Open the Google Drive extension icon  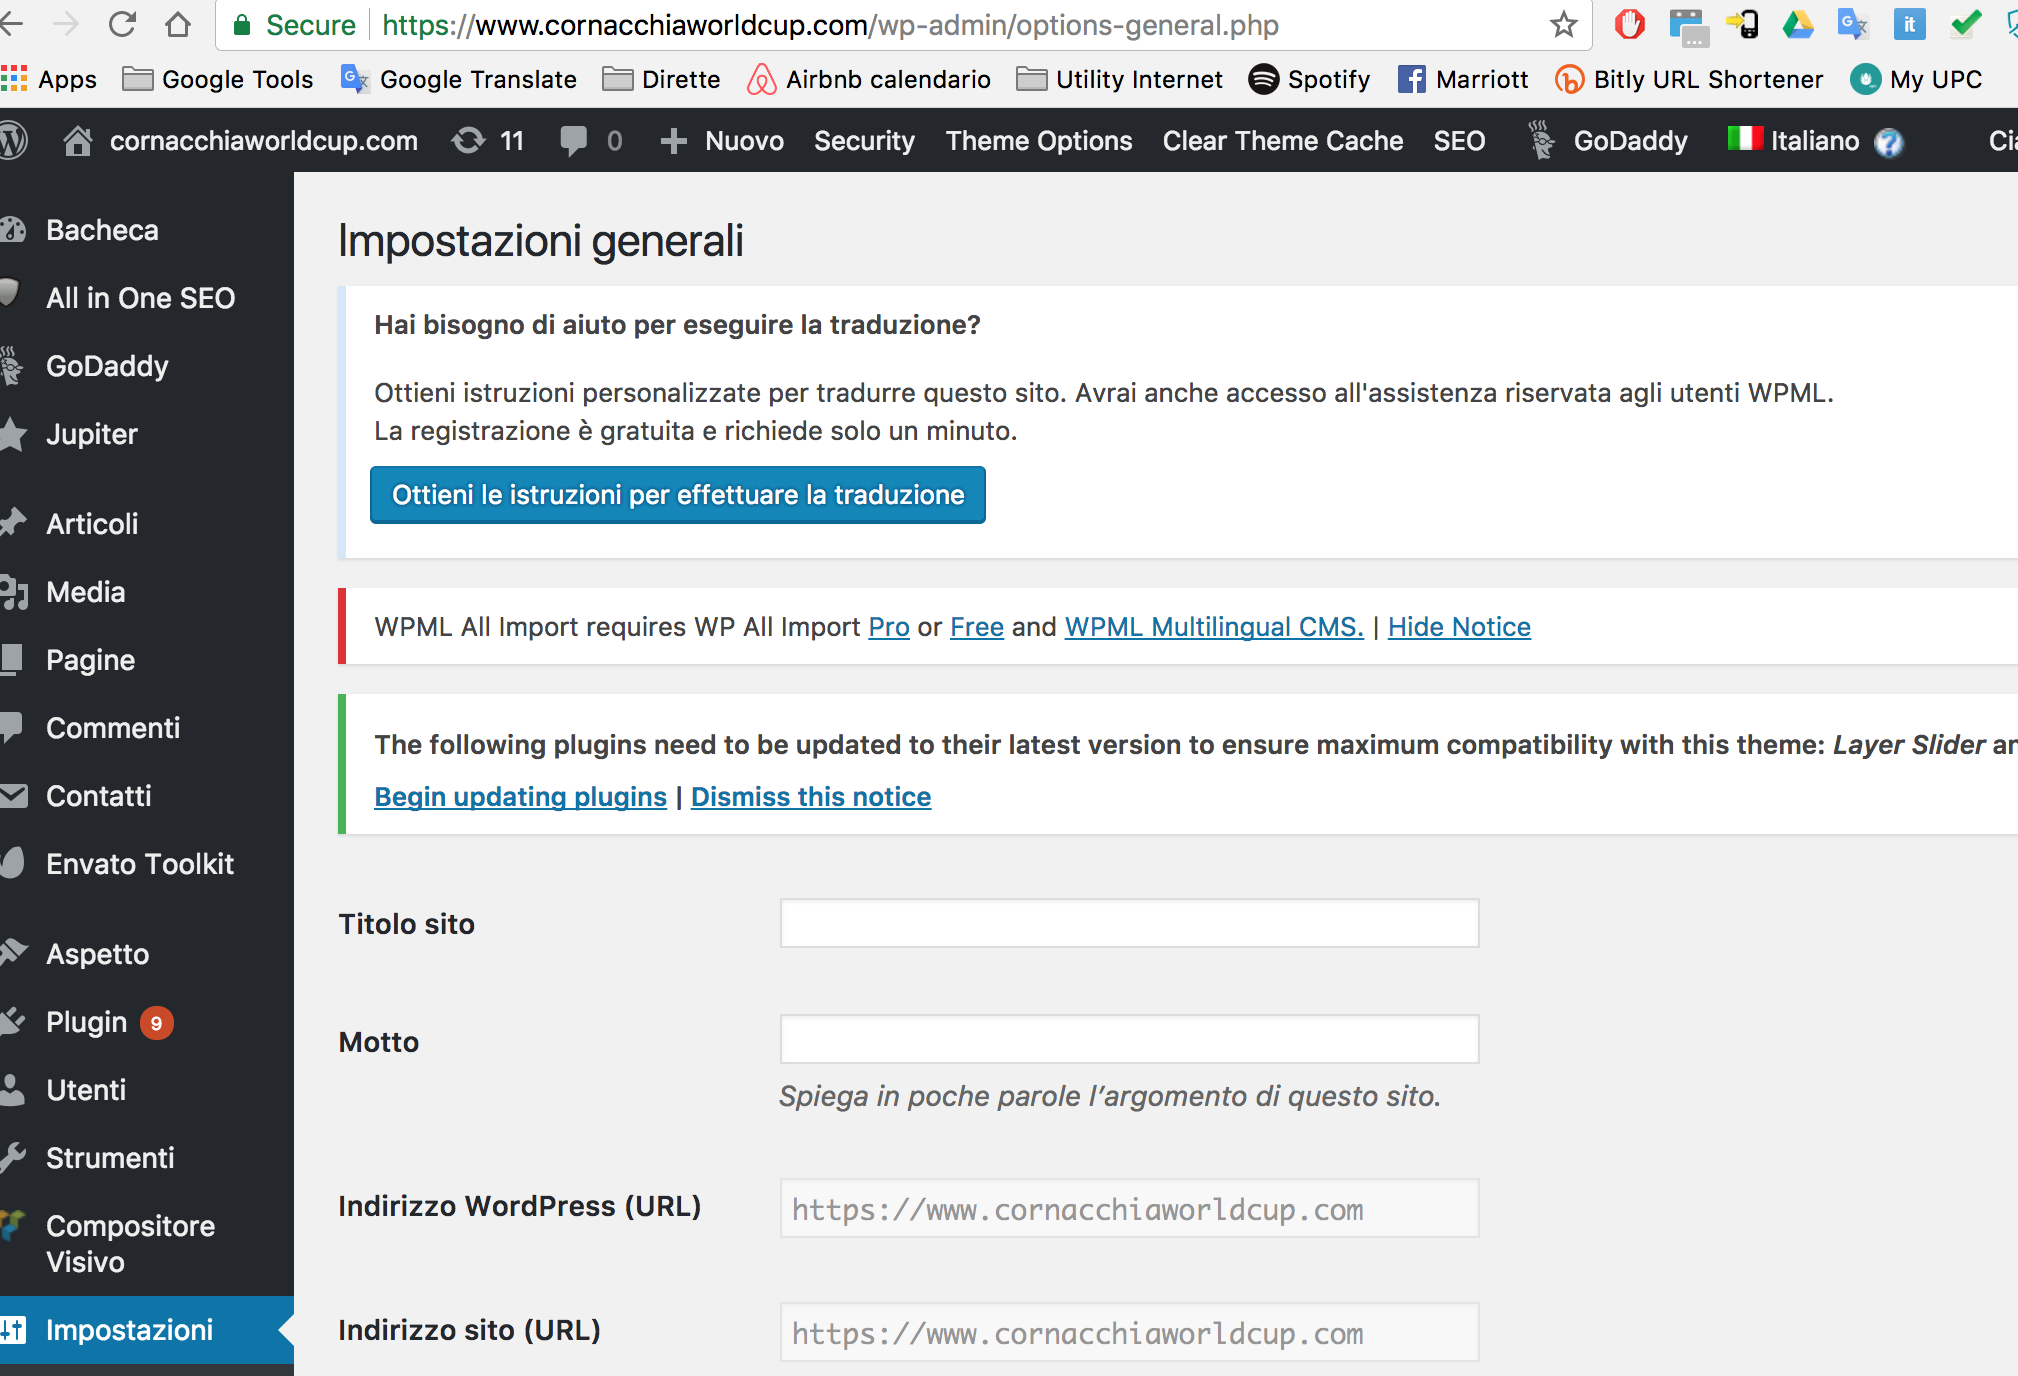coord(1797,25)
